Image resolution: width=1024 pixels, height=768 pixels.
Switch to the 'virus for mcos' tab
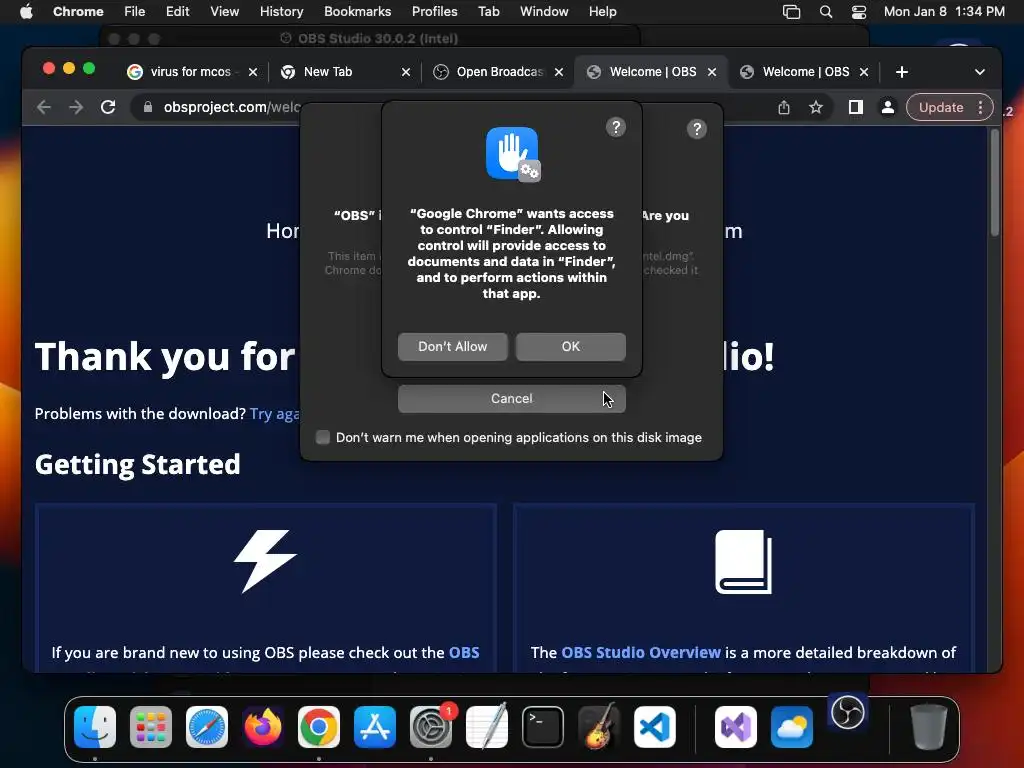pyautogui.click(x=189, y=72)
